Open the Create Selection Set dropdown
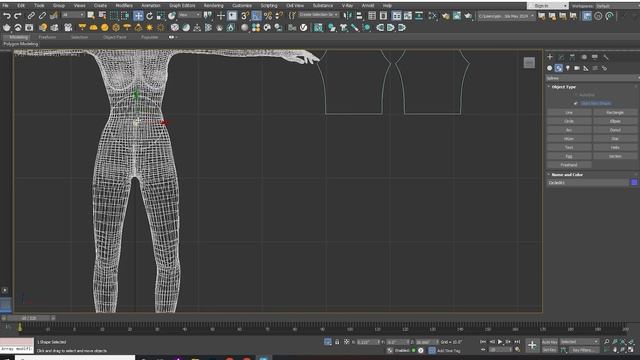The width and height of the screenshot is (640, 360). [319, 15]
